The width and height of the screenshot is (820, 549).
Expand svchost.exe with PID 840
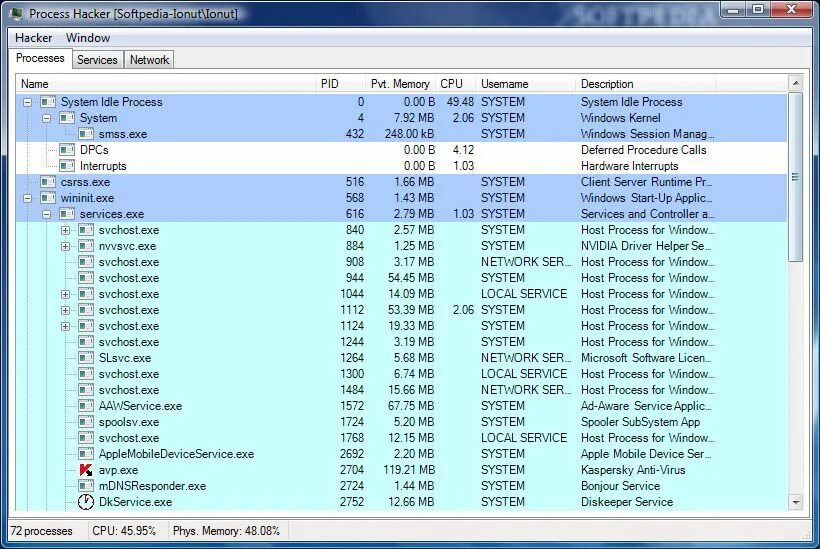pyautogui.click(x=65, y=231)
